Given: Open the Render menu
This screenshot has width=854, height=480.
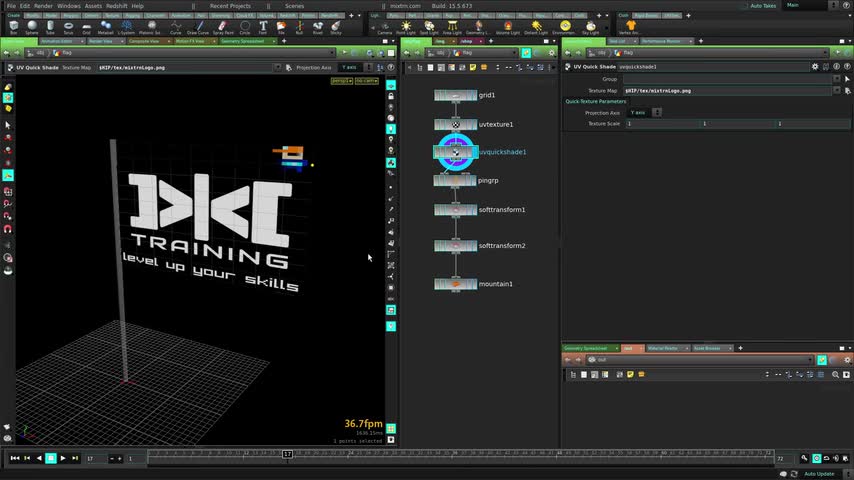Looking at the screenshot, I should click(43, 6).
